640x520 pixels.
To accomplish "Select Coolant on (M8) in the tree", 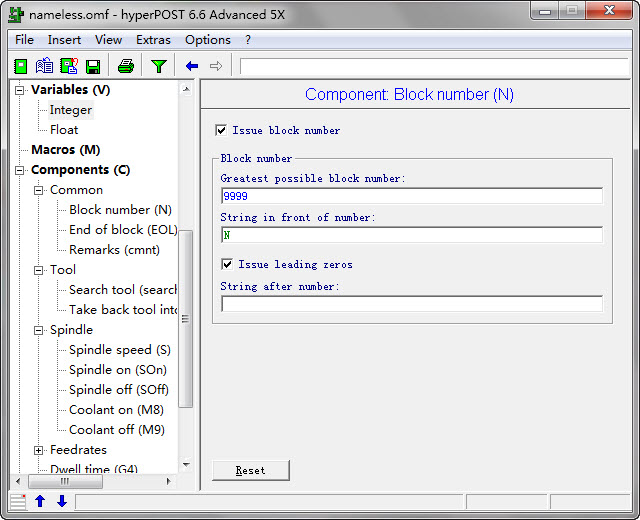I will click(x=116, y=410).
